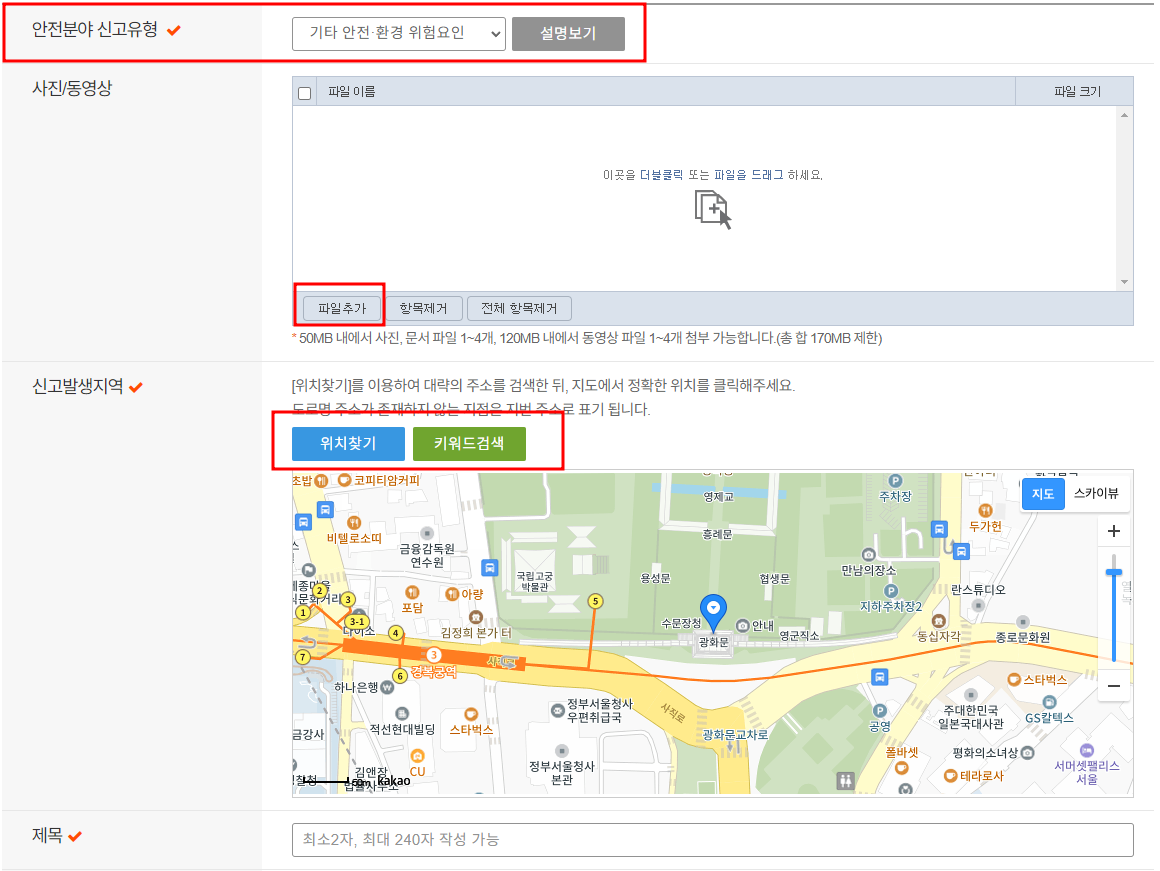Switch map to 지도 view
This screenshot has height=871, width=1160.
click(1042, 494)
